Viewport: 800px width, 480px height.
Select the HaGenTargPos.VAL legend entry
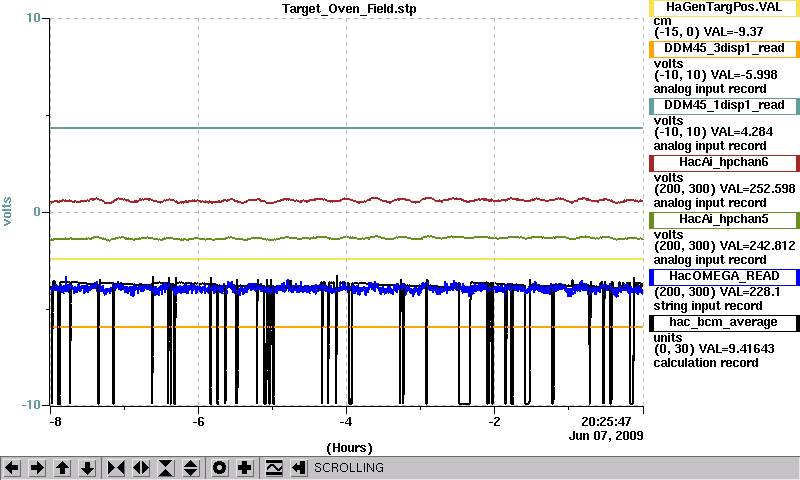click(724, 8)
